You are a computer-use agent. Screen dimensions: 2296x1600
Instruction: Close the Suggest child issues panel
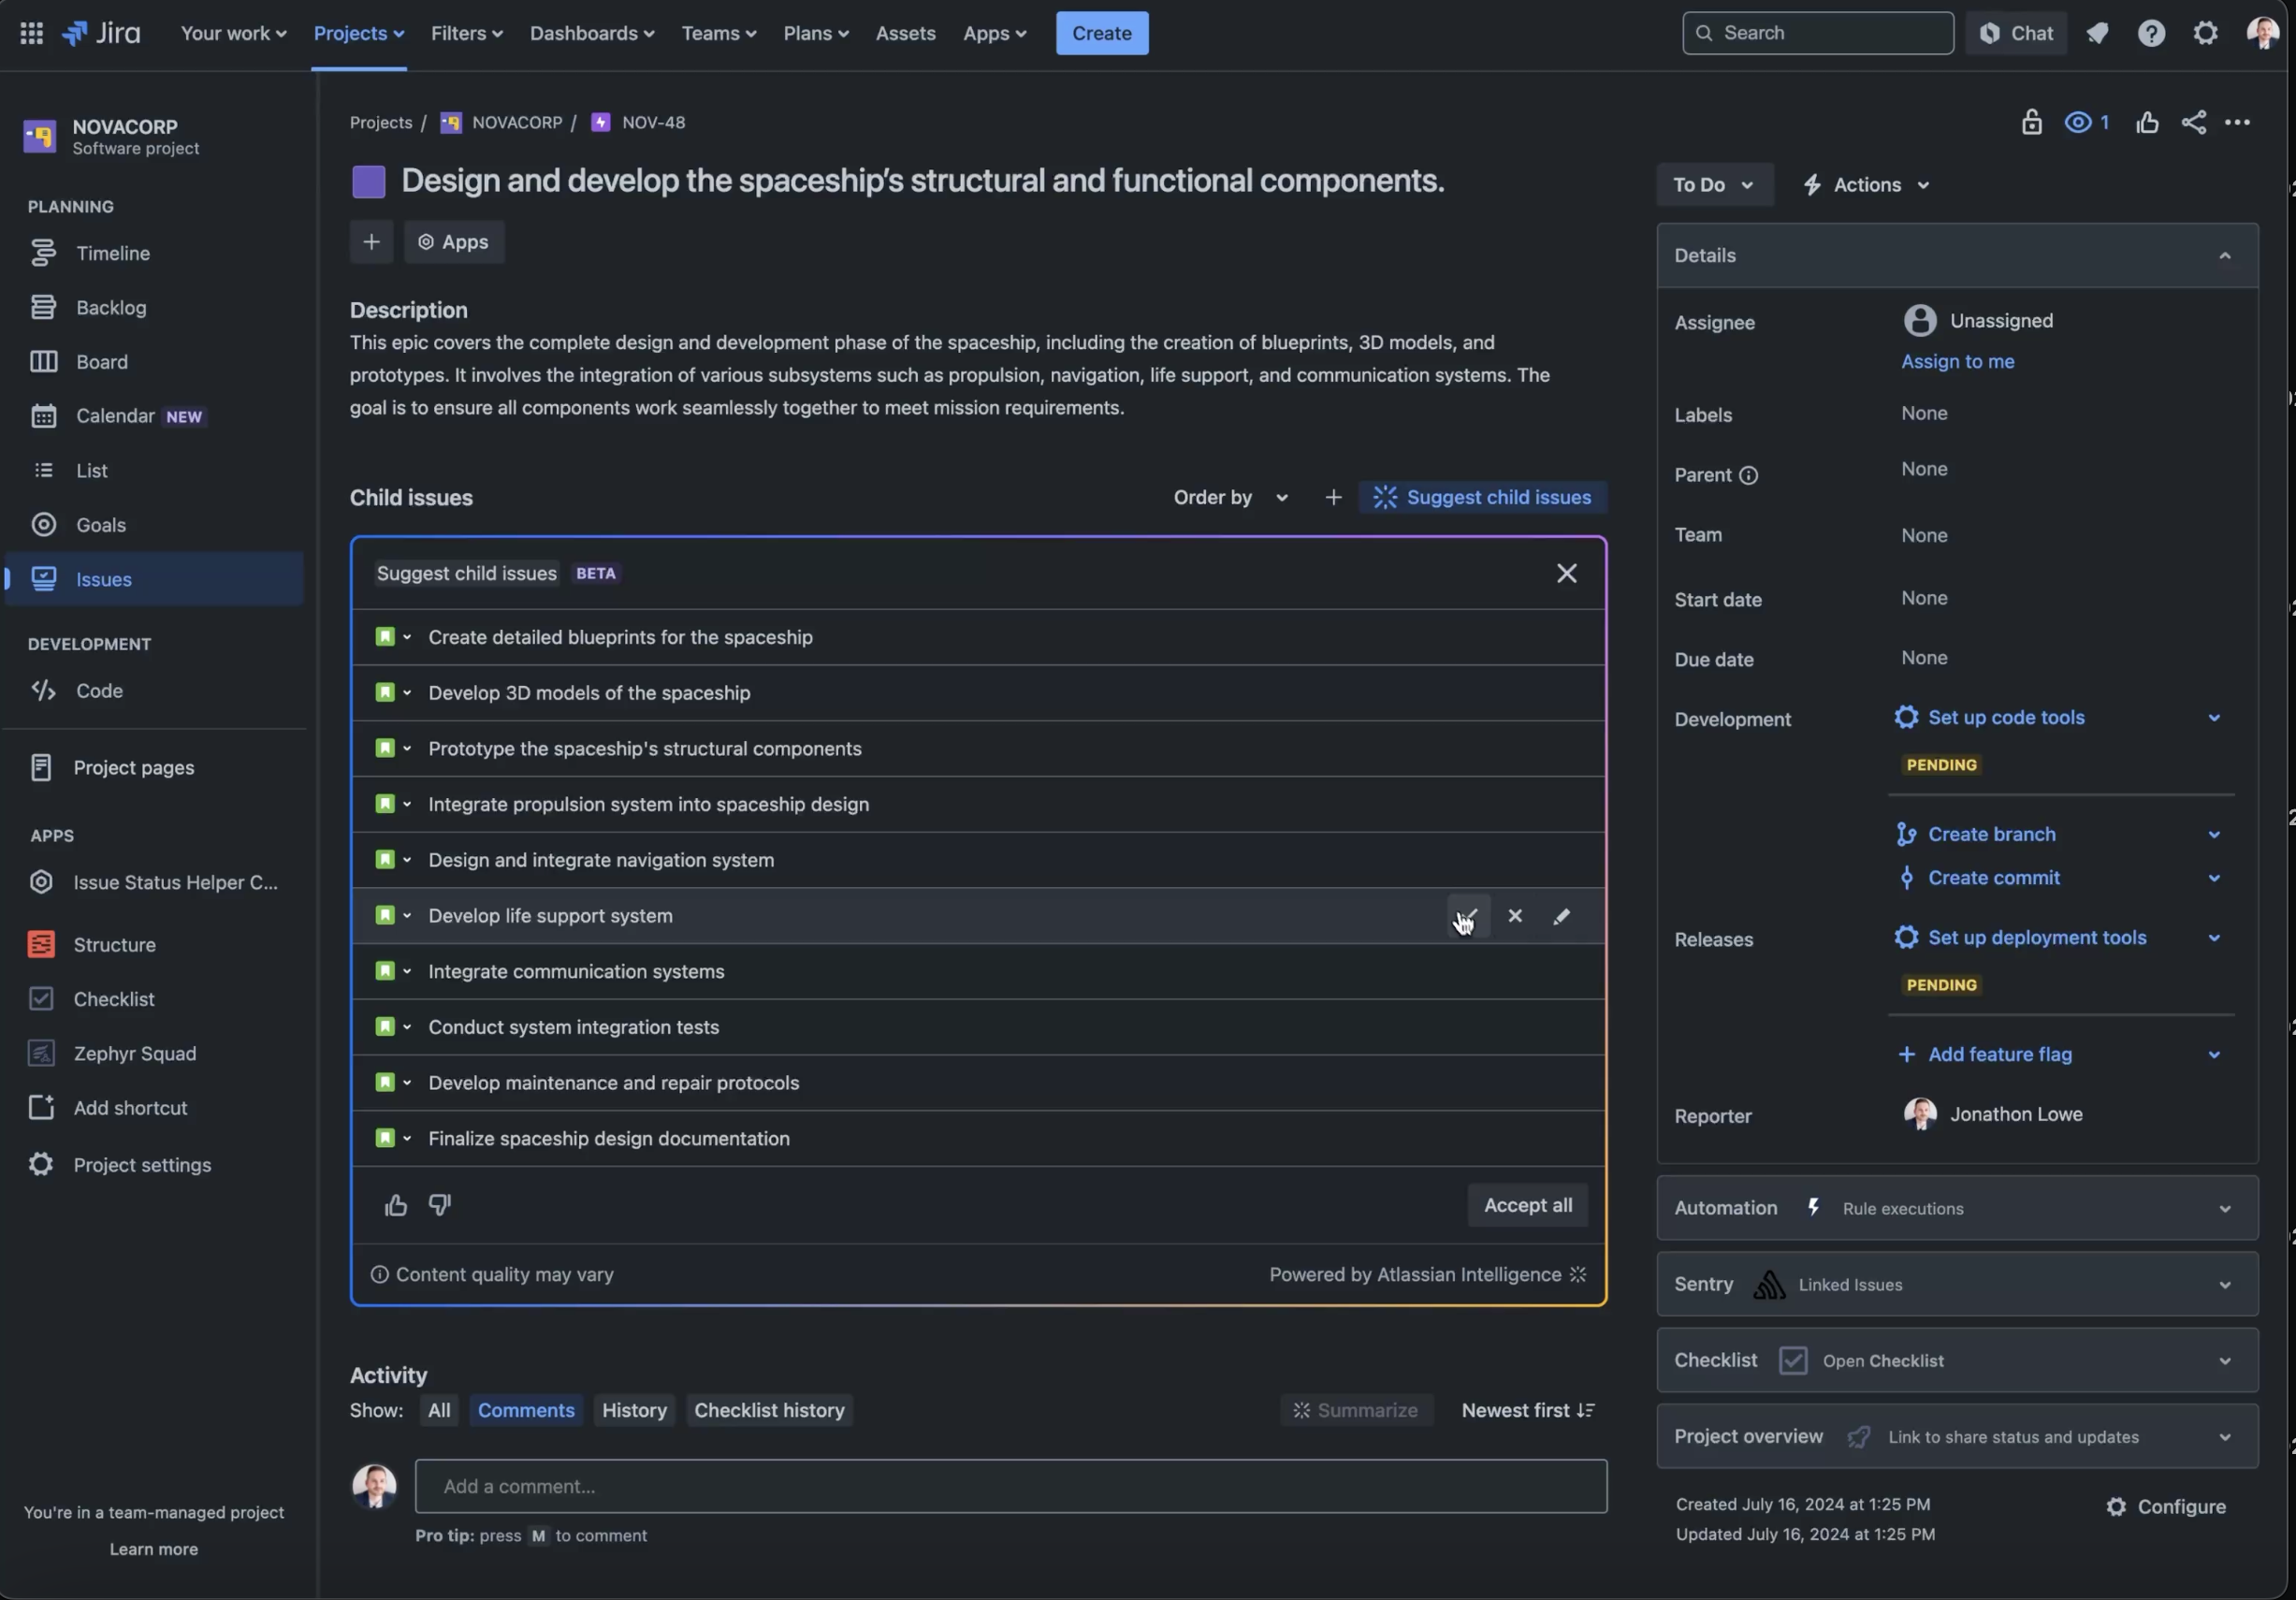tap(1566, 573)
